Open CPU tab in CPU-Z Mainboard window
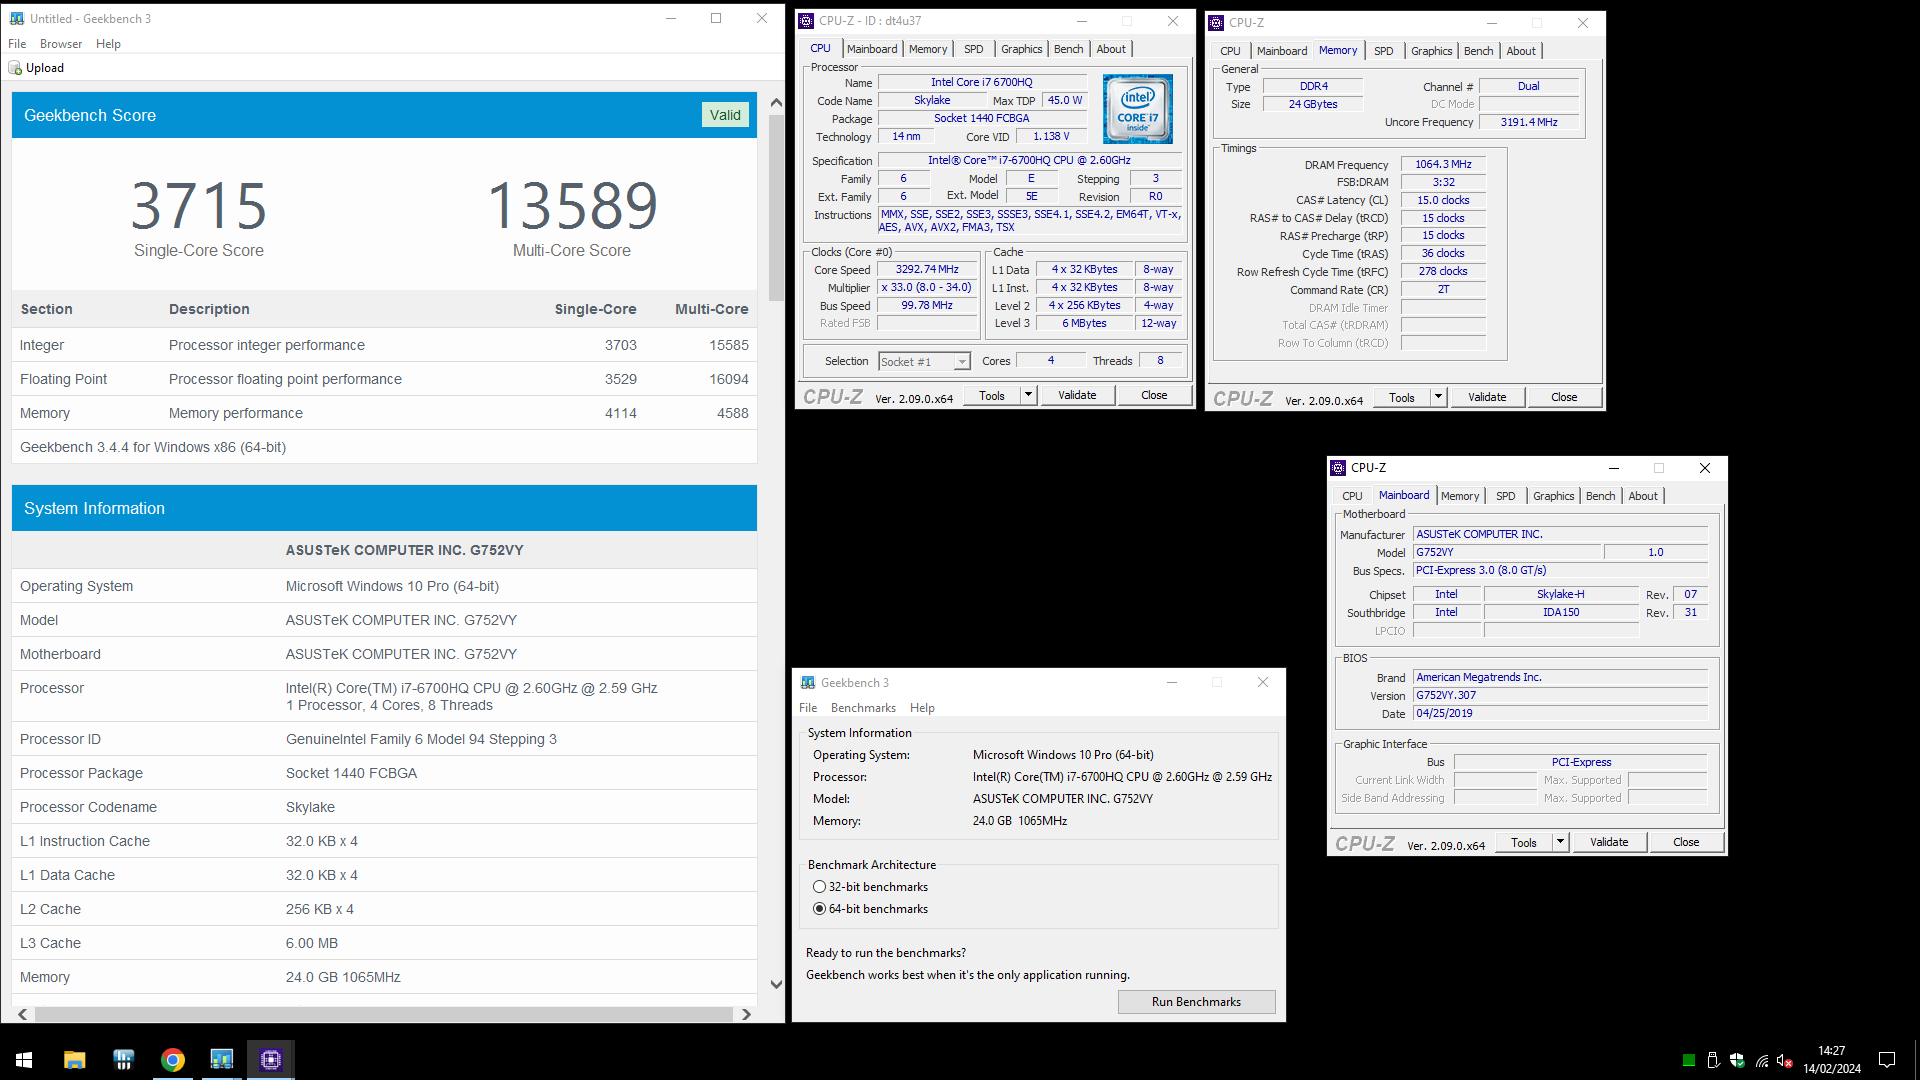The width and height of the screenshot is (1920, 1080). tap(1352, 496)
